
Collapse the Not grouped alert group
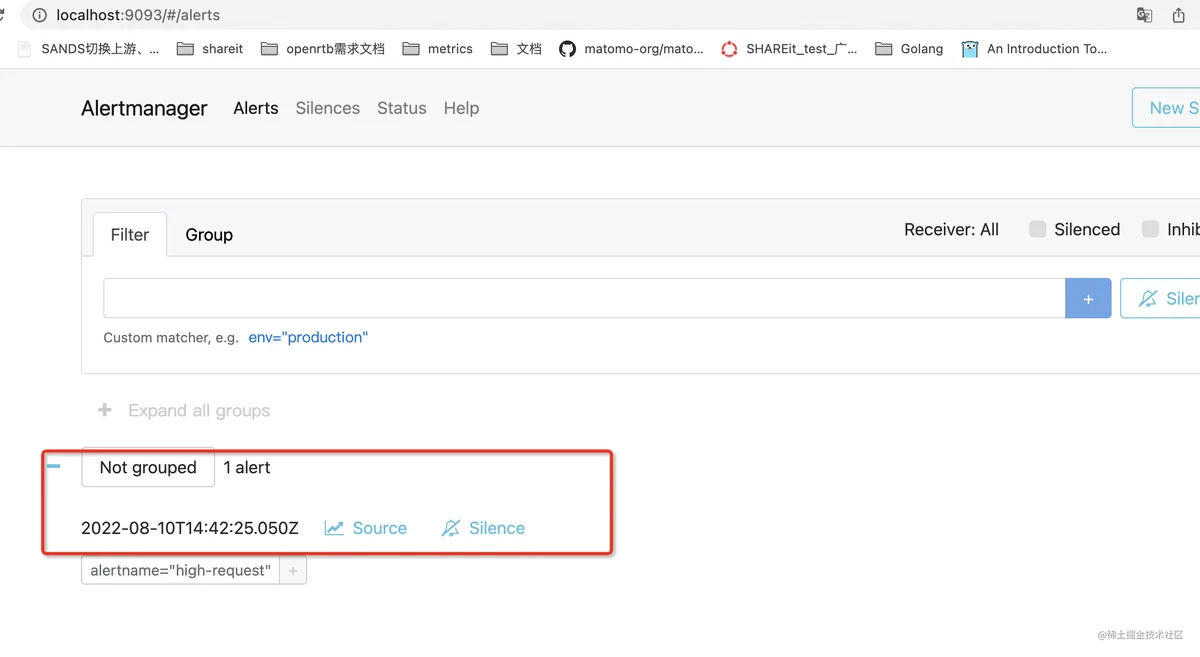[x=54, y=466]
